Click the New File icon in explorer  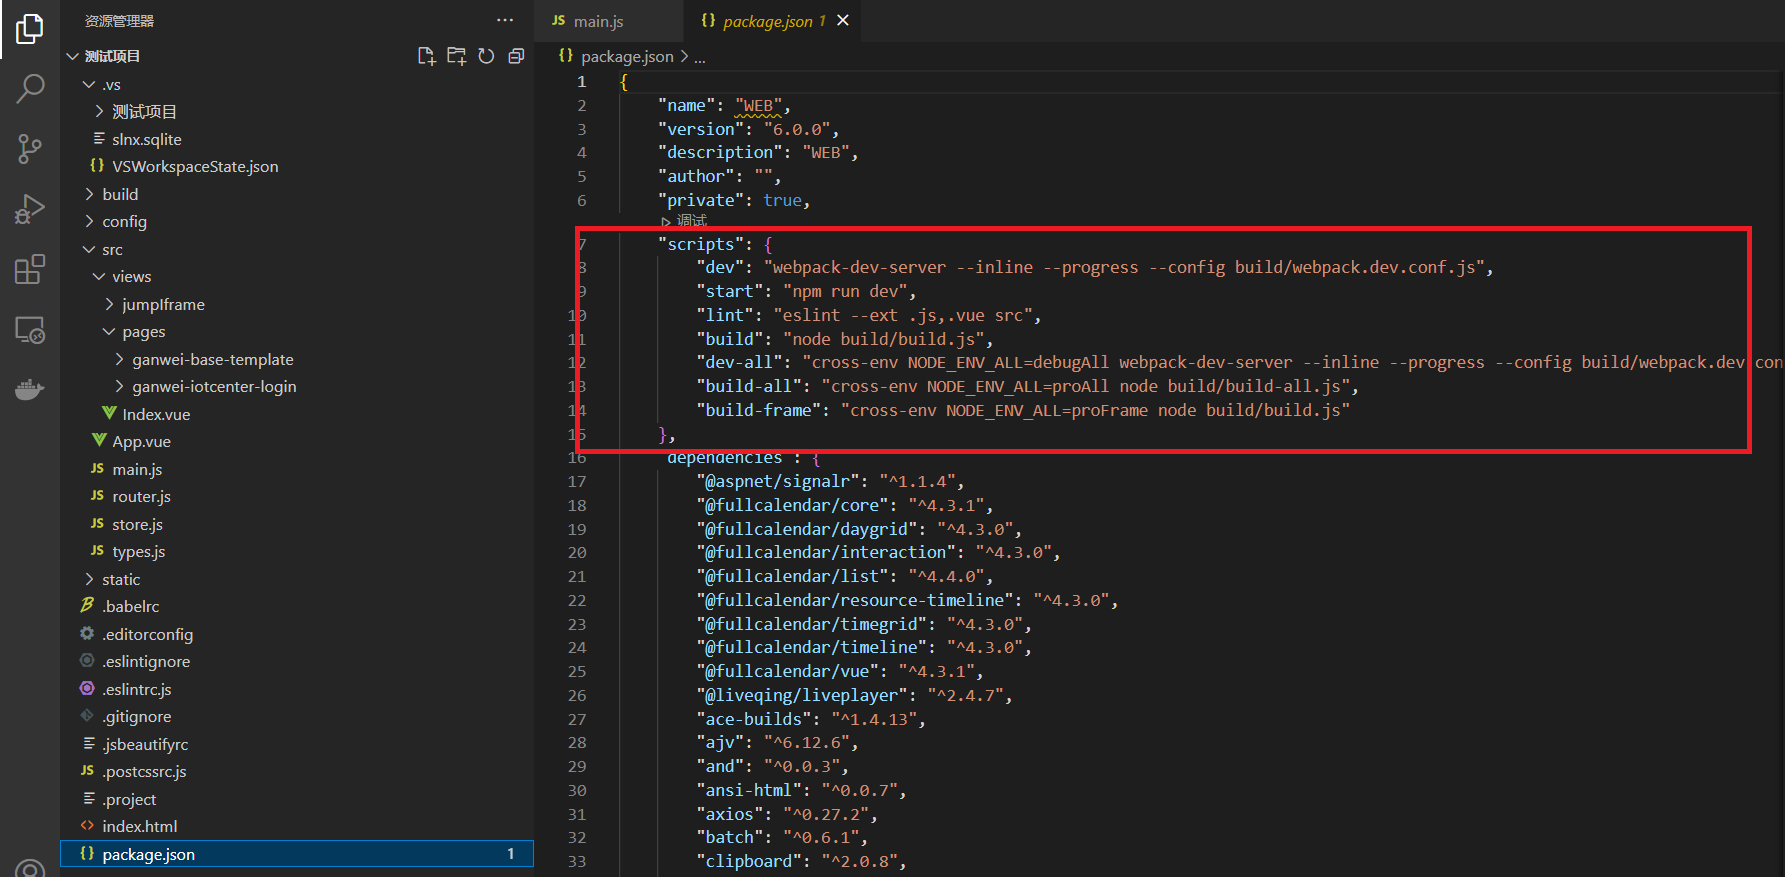click(x=427, y=56)
